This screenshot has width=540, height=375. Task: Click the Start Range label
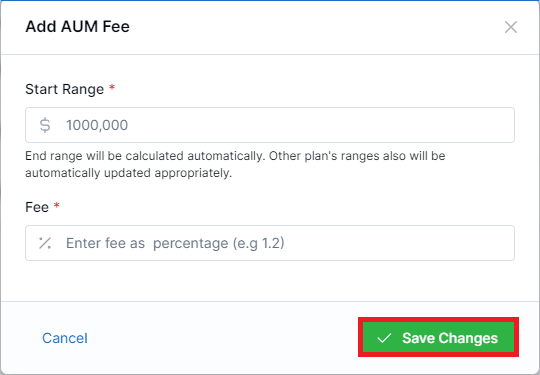coord(64,89)
